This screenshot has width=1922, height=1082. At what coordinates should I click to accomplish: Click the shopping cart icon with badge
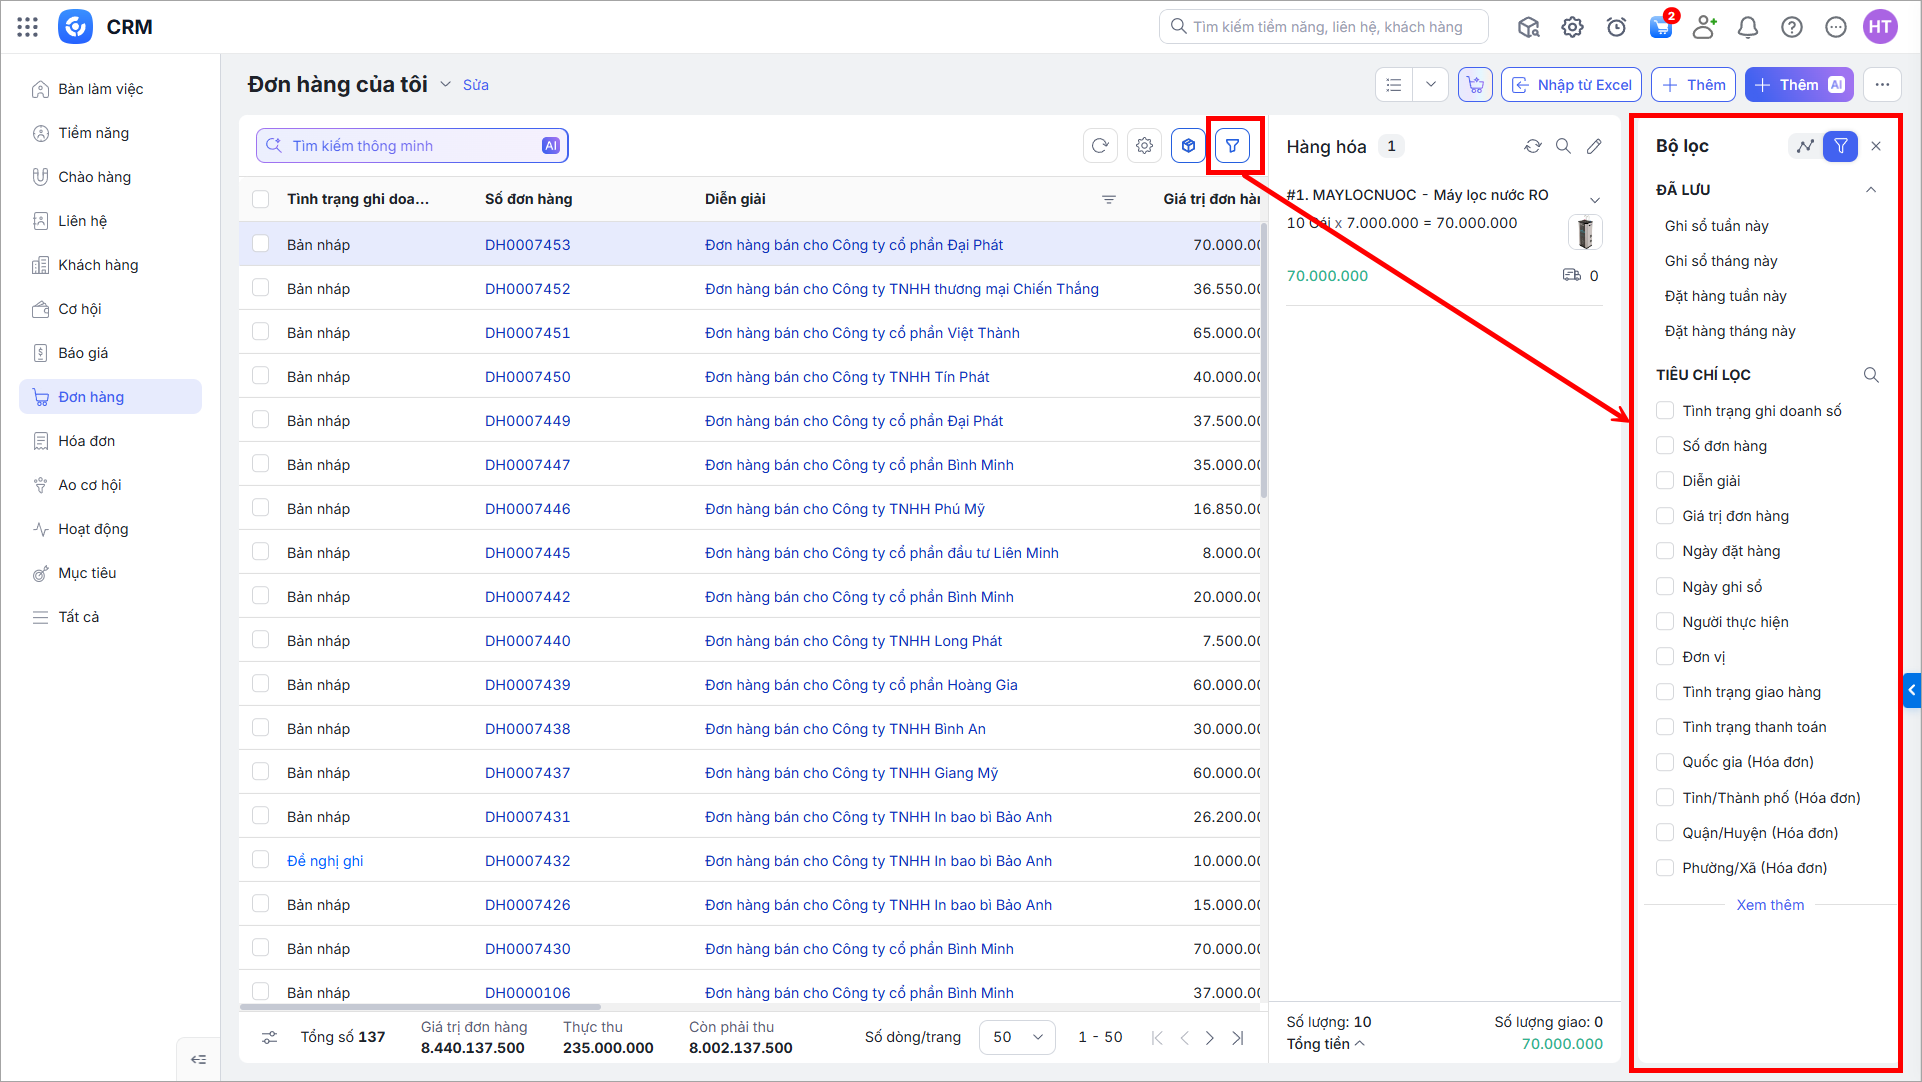pyautogui.click(x=1661, y=27)
